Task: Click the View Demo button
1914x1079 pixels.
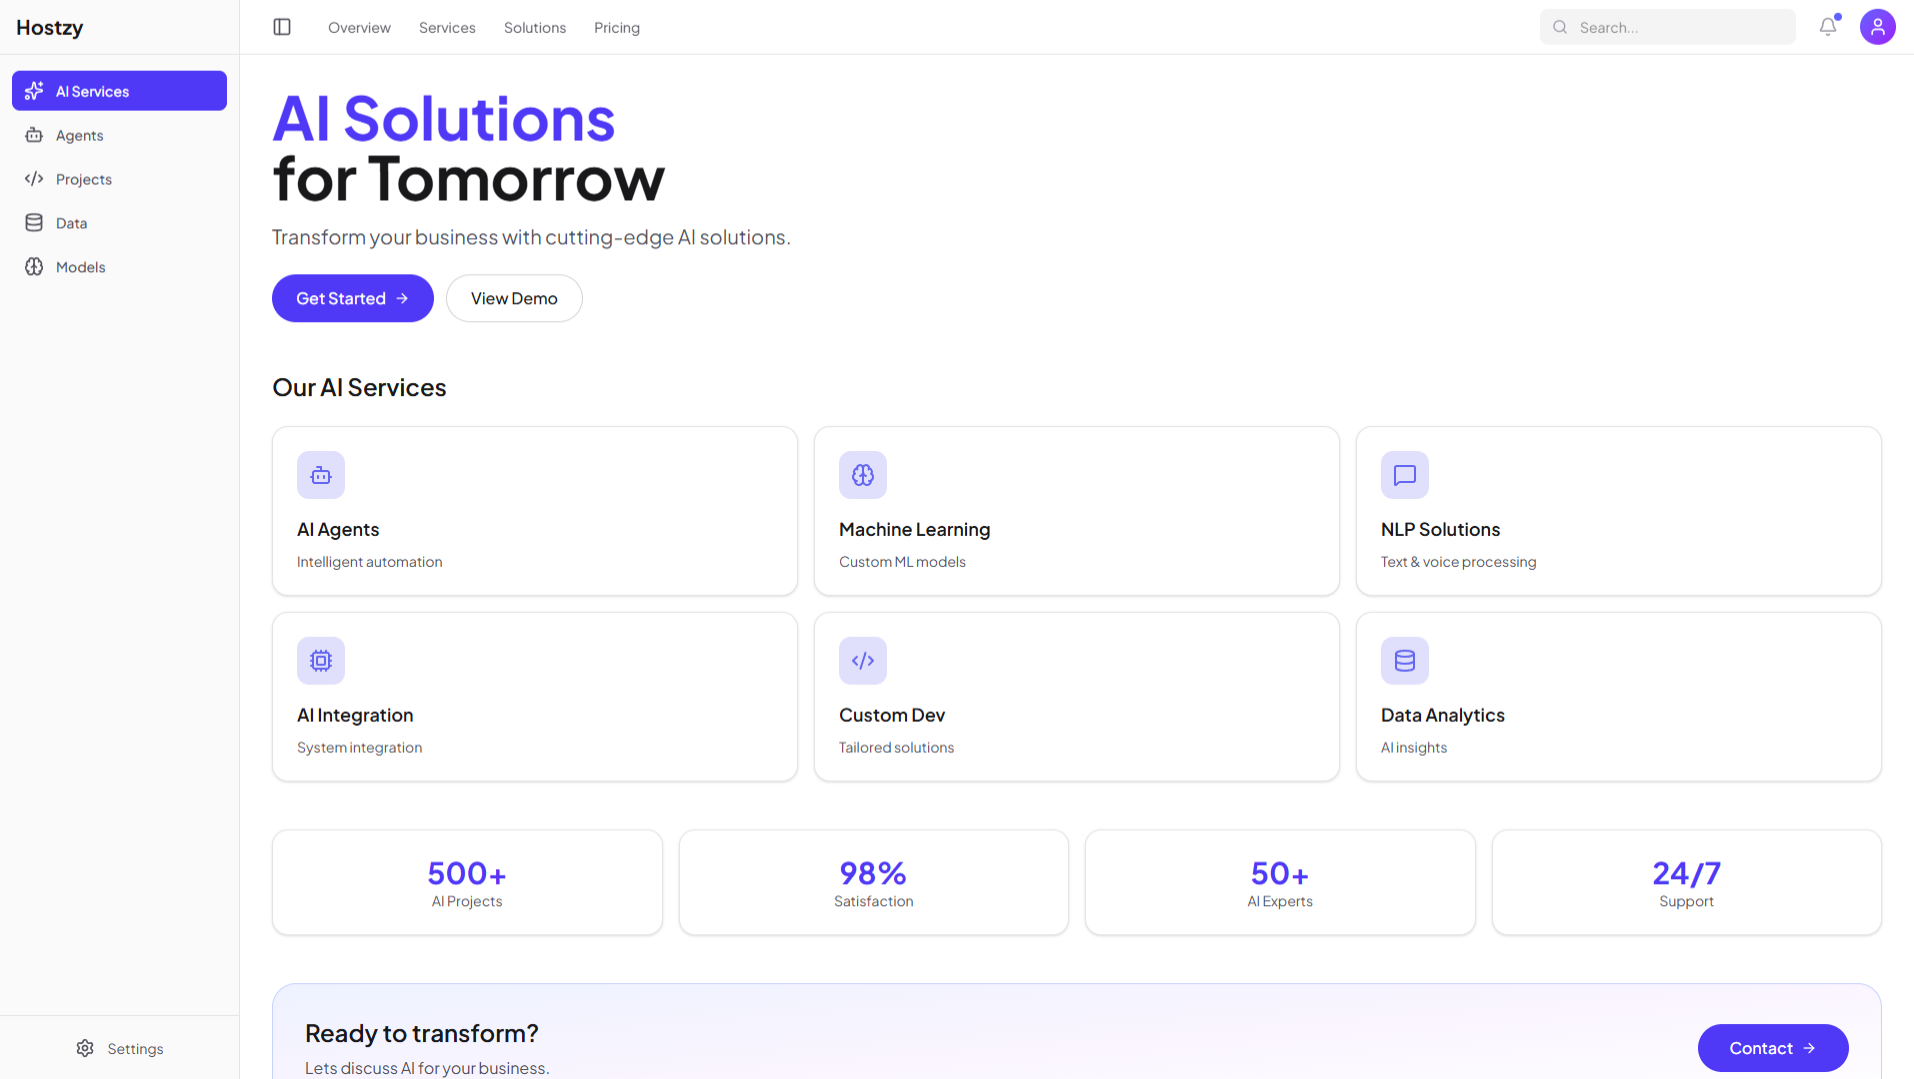Action: click(514, 298)
